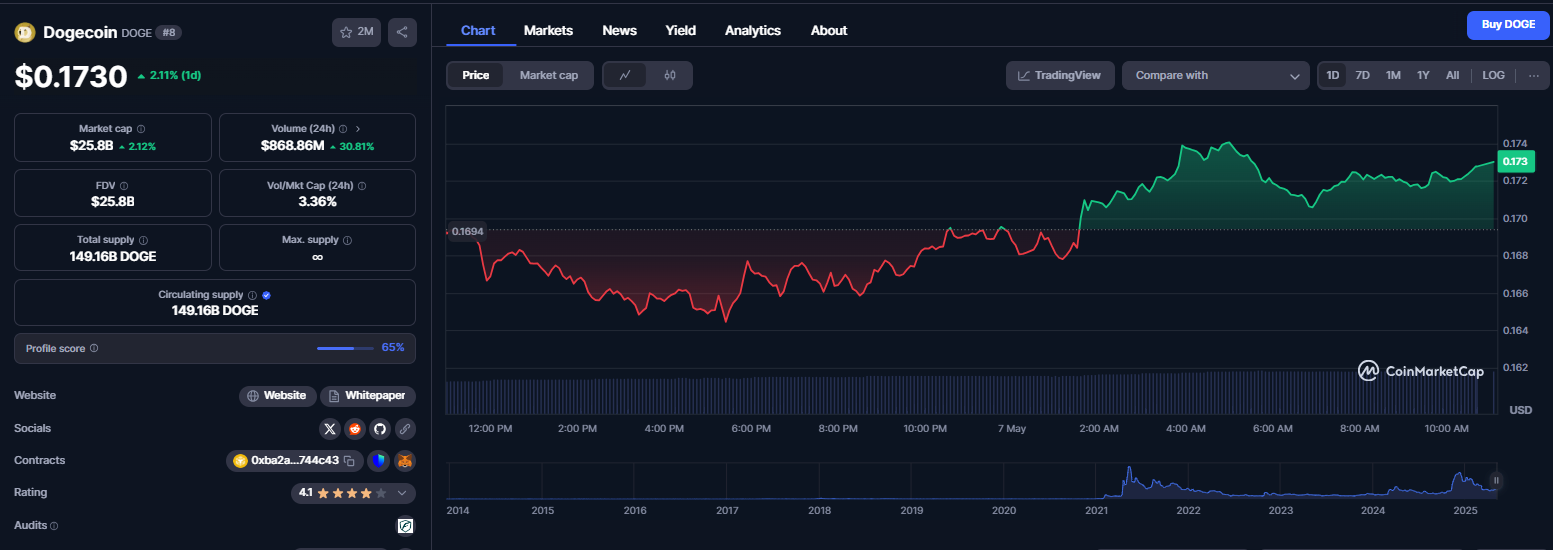The height and width of the screenshot is (550, 1553).
Task: Click the Dogecoin coin logo
Action: click(24, 32)
